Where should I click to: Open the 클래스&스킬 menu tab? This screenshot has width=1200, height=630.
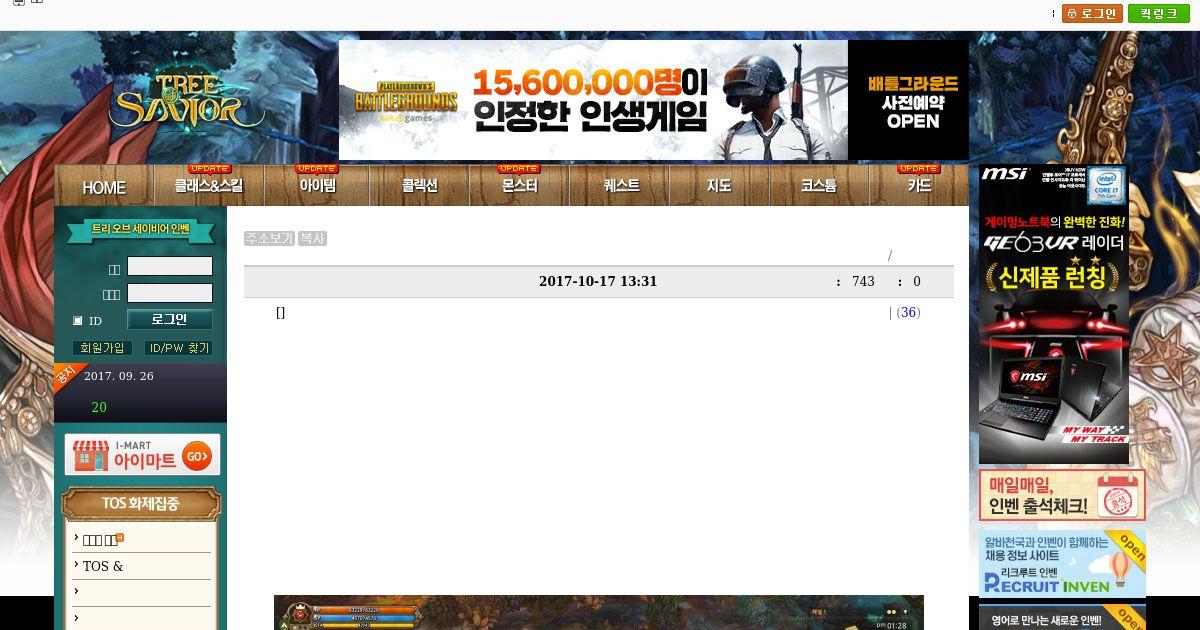click(x=209, y=186)
